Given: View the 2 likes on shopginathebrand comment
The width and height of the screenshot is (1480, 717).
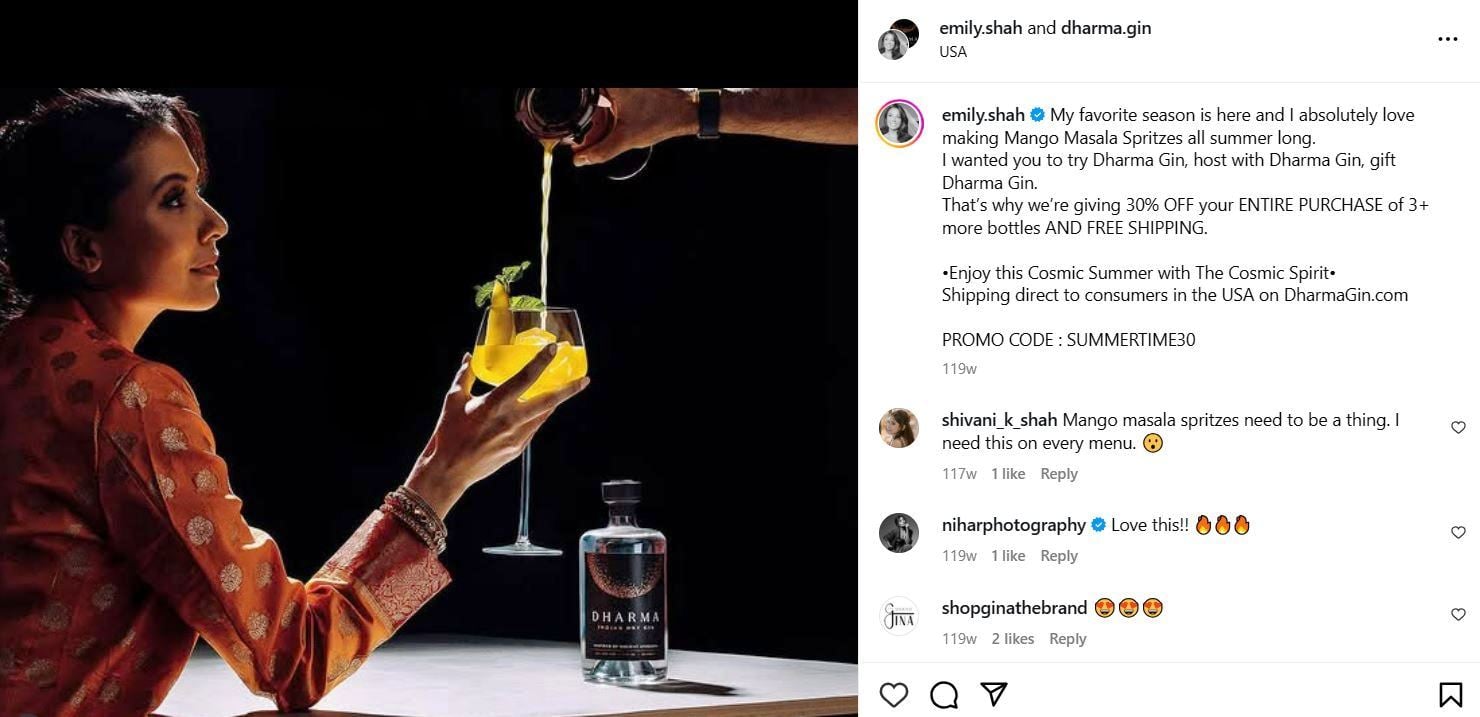Looking at the screenshot, I should 1012,639.
